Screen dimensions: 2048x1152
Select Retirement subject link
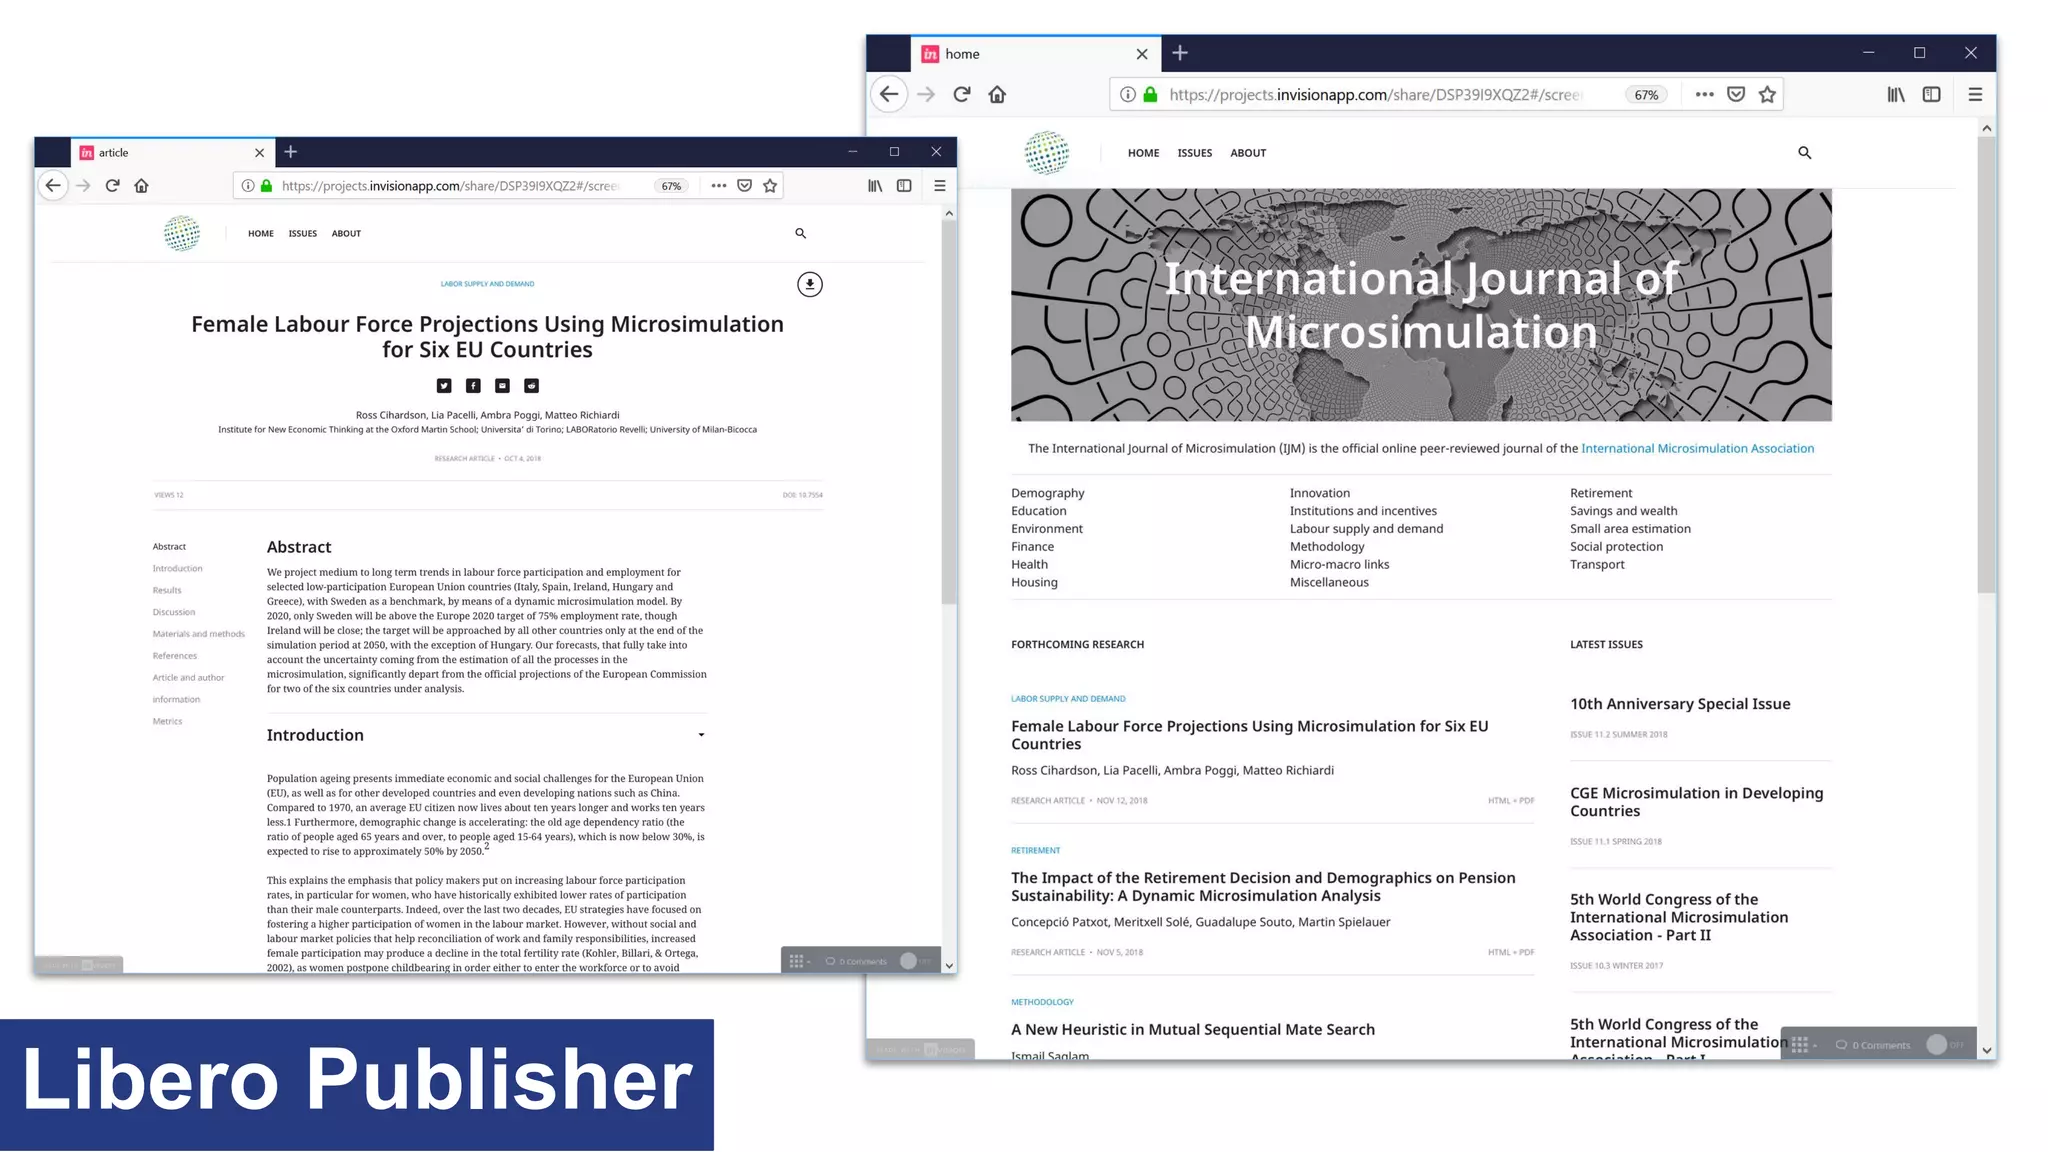click(x=1601, y=493)
